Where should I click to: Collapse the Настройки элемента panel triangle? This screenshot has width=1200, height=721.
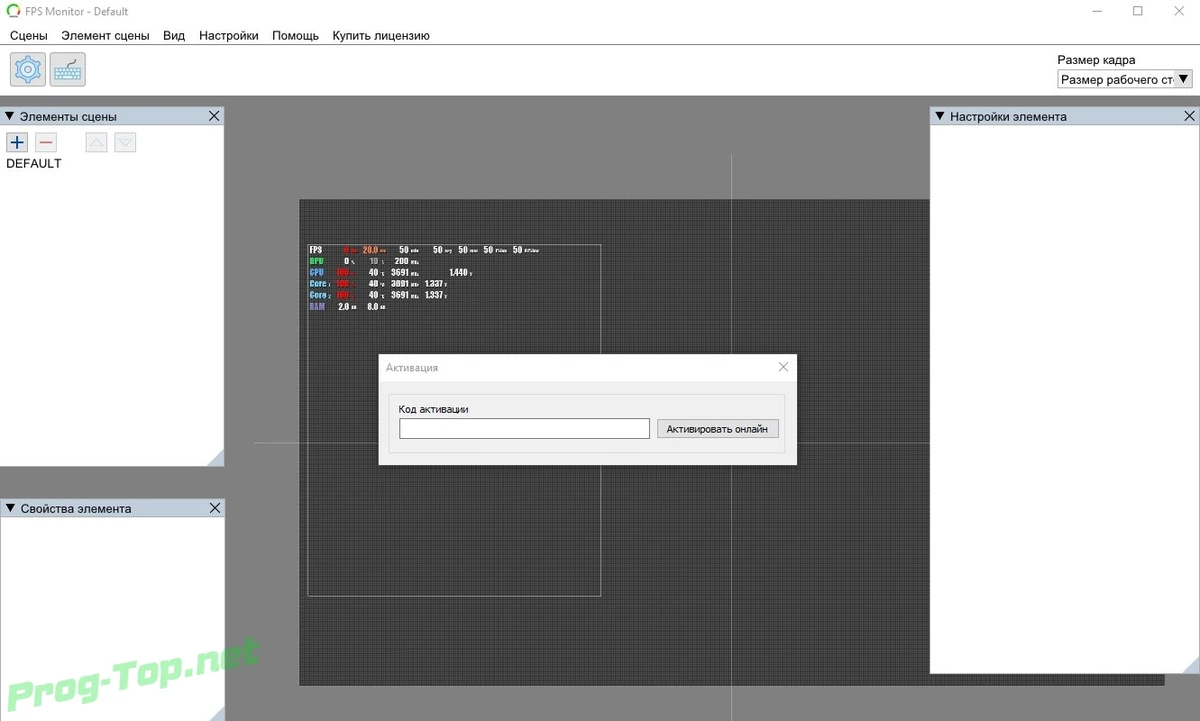[939, 116]
